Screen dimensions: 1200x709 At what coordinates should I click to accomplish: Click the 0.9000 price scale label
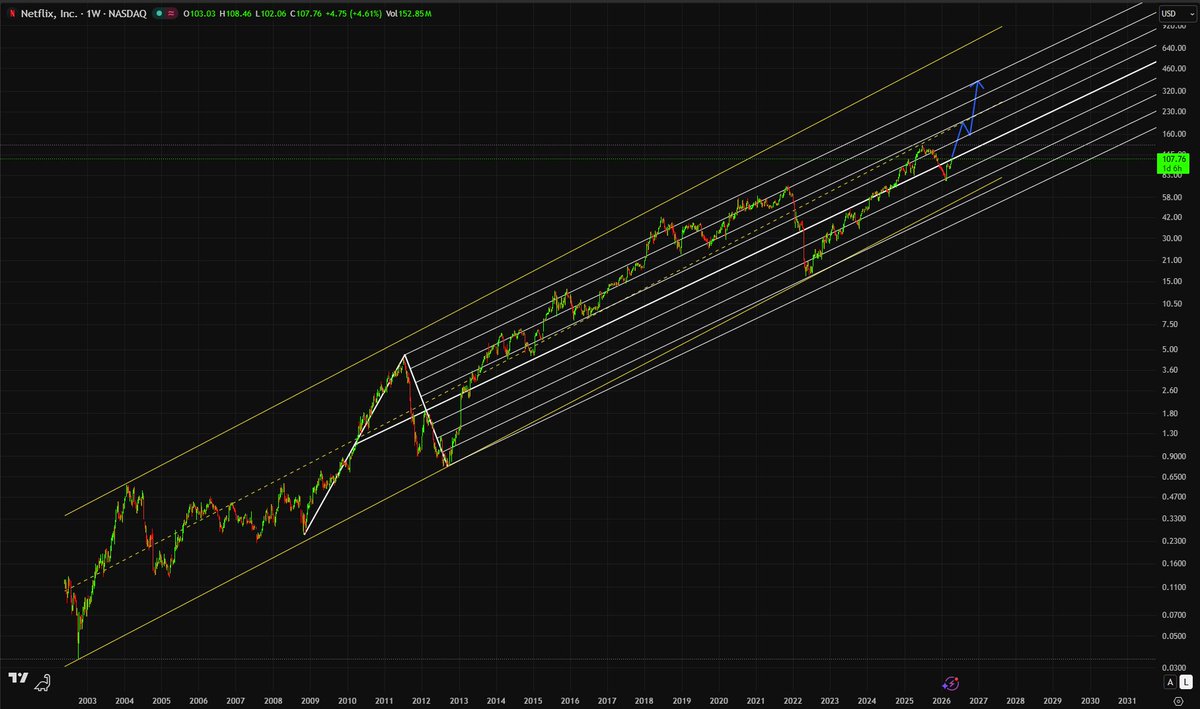tap(1174, 456)
